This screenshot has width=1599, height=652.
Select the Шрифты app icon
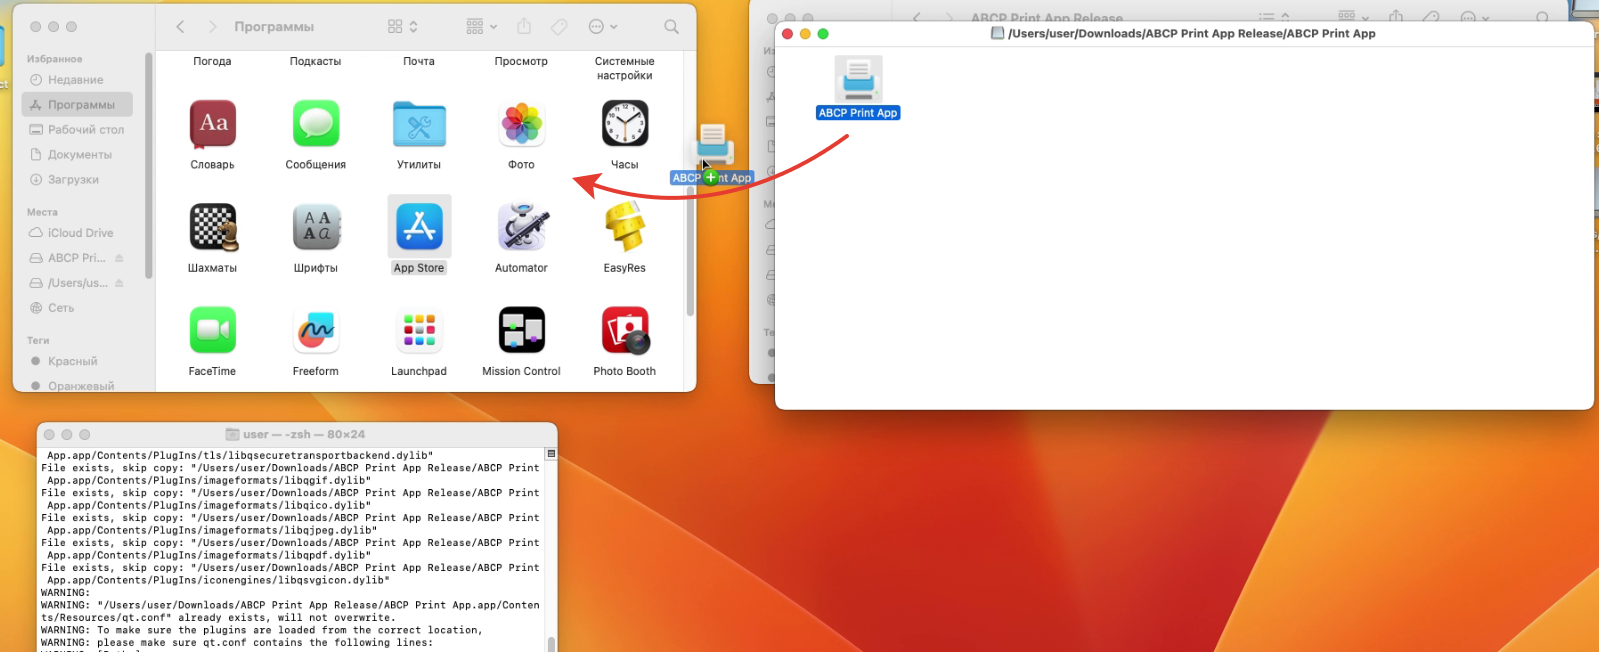(316, 227)
